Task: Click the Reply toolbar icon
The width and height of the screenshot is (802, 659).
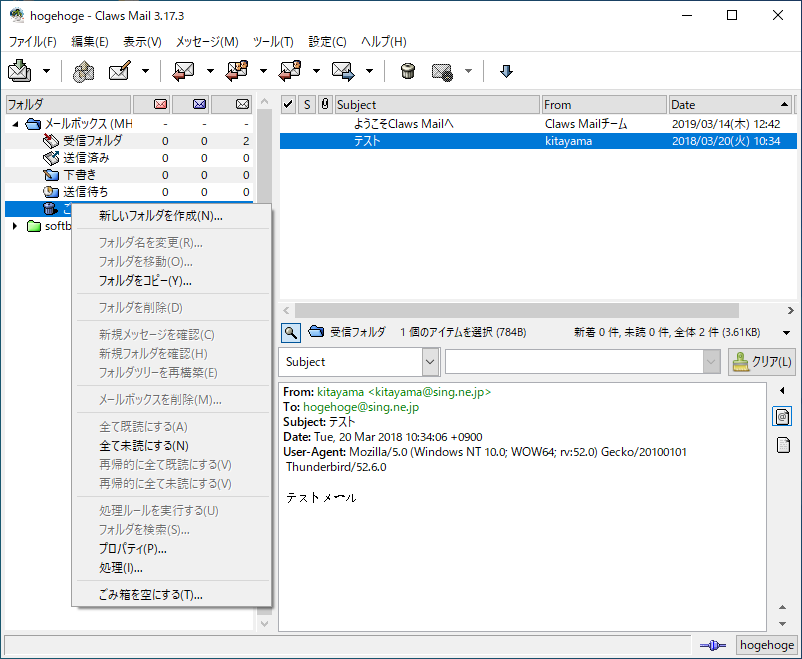Action: 184,71
